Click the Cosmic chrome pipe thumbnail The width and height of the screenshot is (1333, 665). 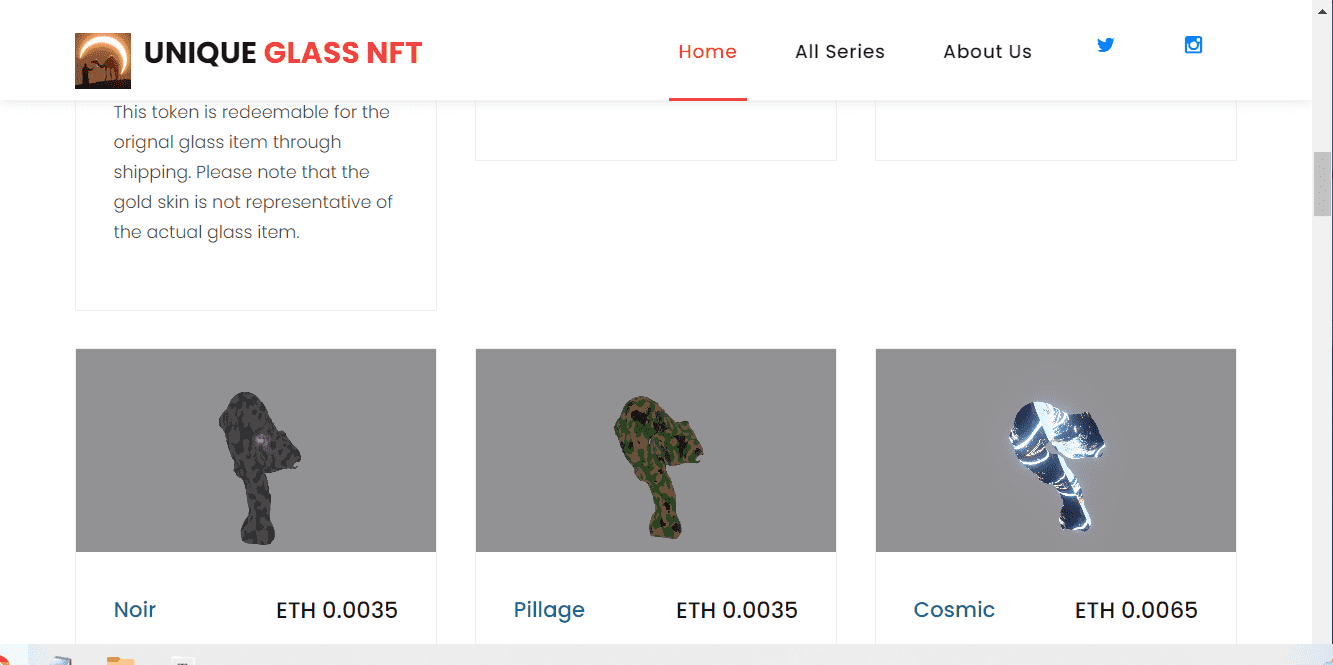pyautogui.click(x=1056, y=450)
